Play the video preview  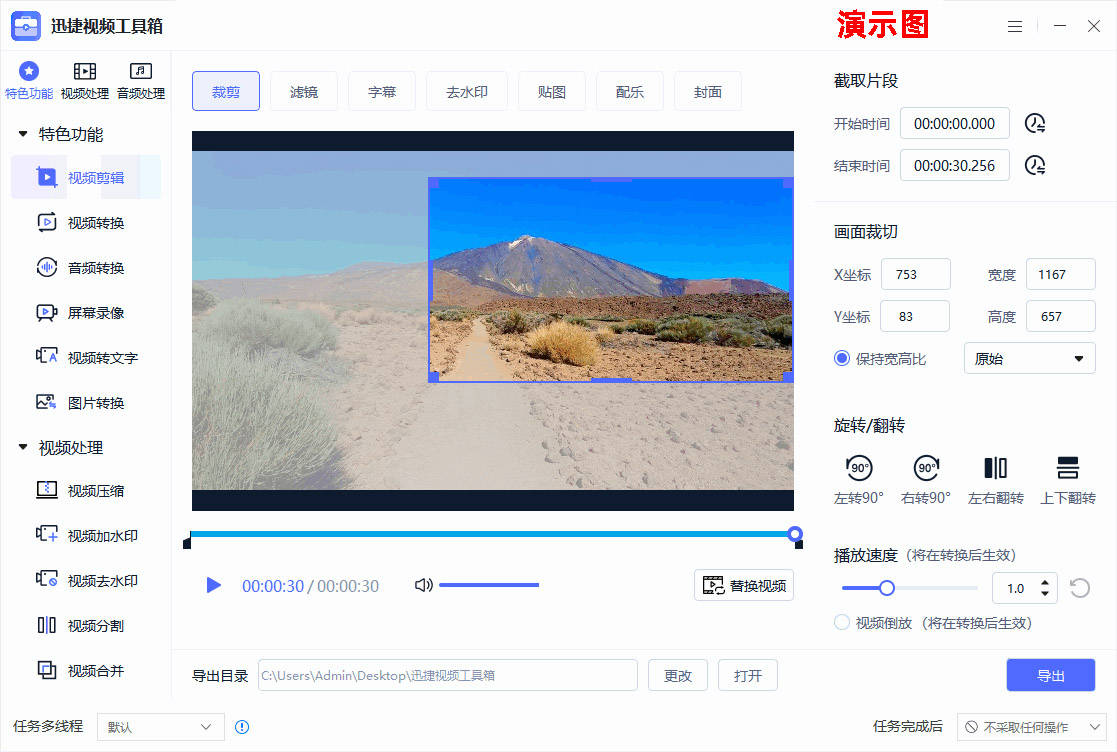(x=213, y=585)
